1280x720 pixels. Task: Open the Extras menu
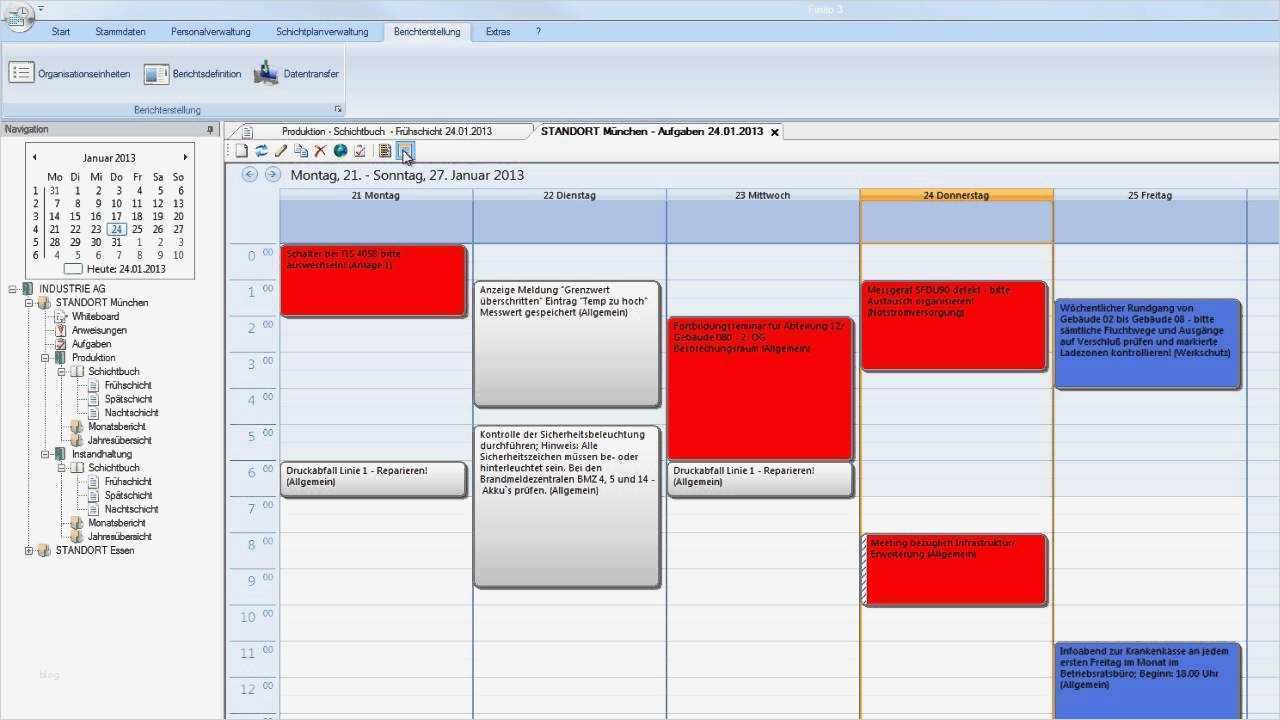click(x=497, y=31)
